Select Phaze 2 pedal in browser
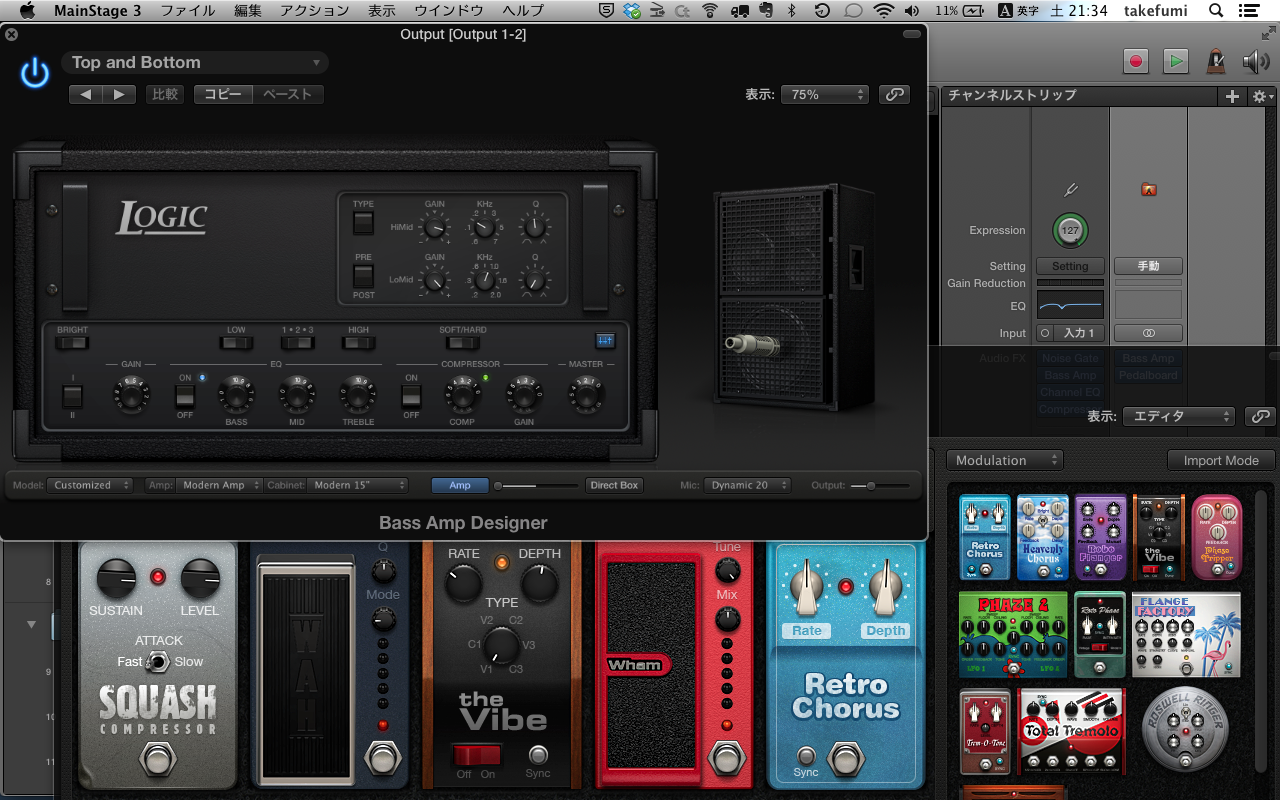This screenshot has width=1280, height=800. tap(1013, 635)
